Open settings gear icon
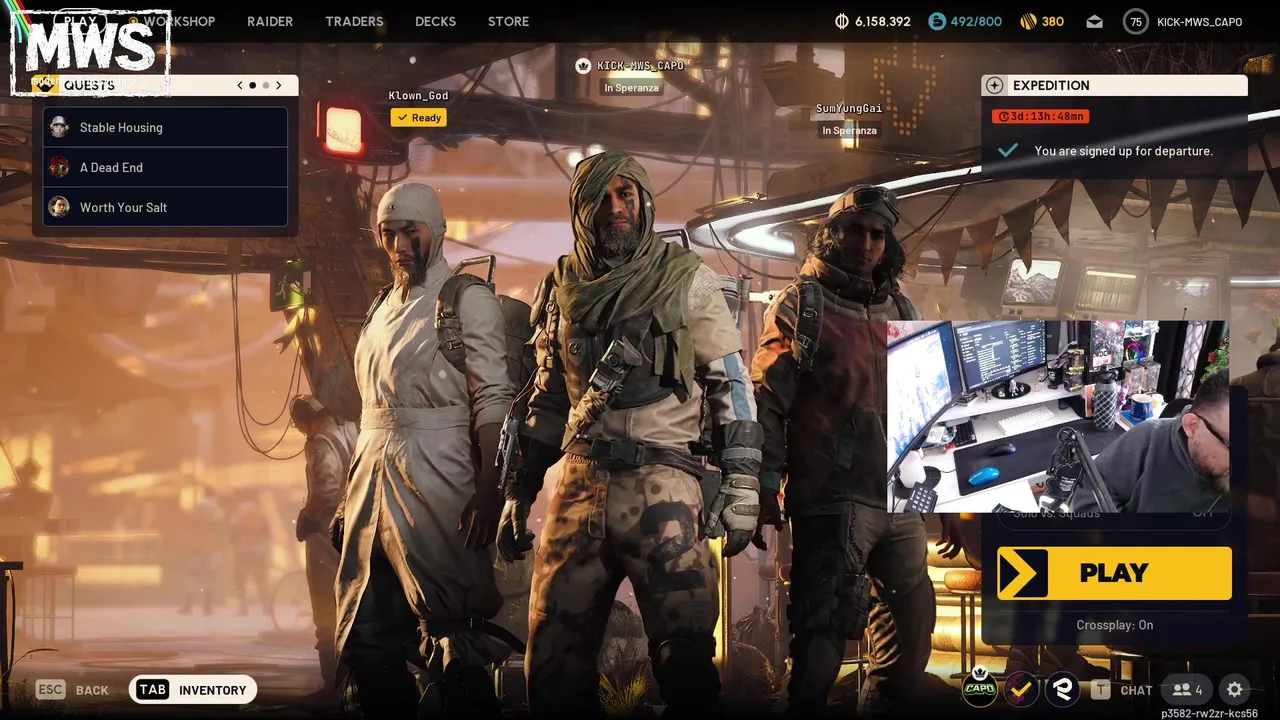The image size is (1280, 720). (1234, 690)
